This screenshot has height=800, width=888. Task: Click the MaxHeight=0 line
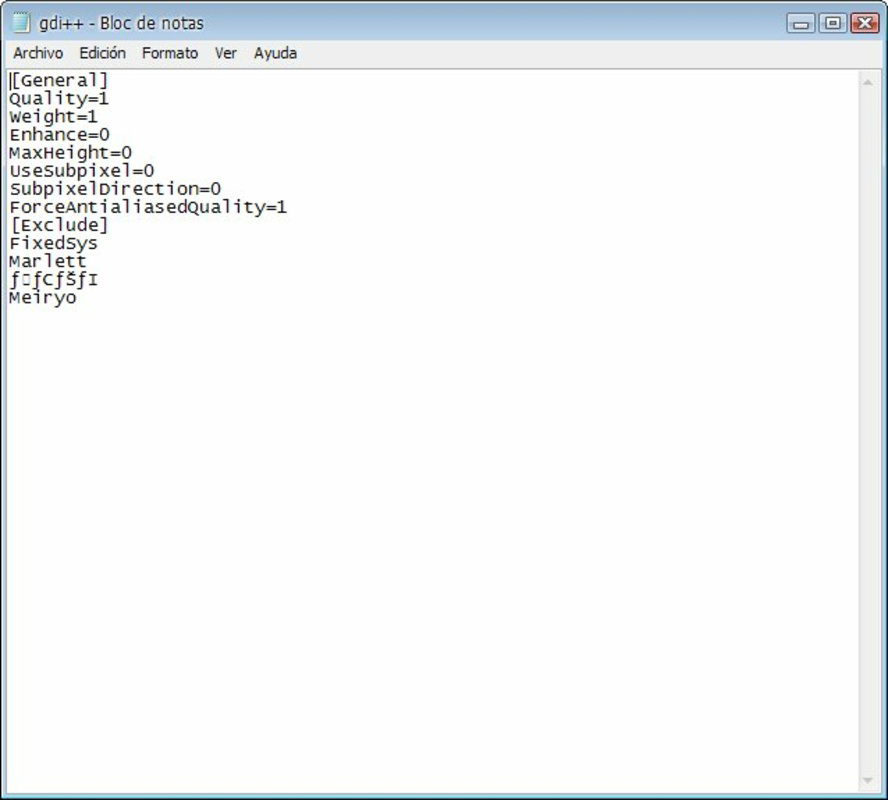71,153
